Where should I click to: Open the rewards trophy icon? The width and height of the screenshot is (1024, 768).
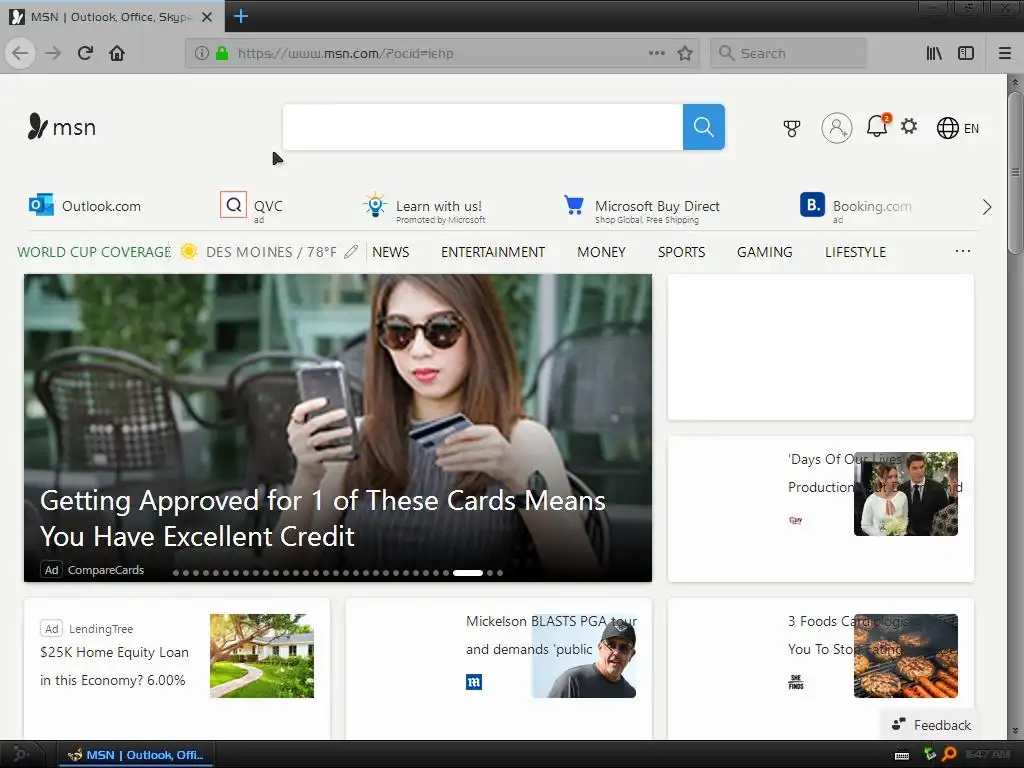click(x=792, y=128)
